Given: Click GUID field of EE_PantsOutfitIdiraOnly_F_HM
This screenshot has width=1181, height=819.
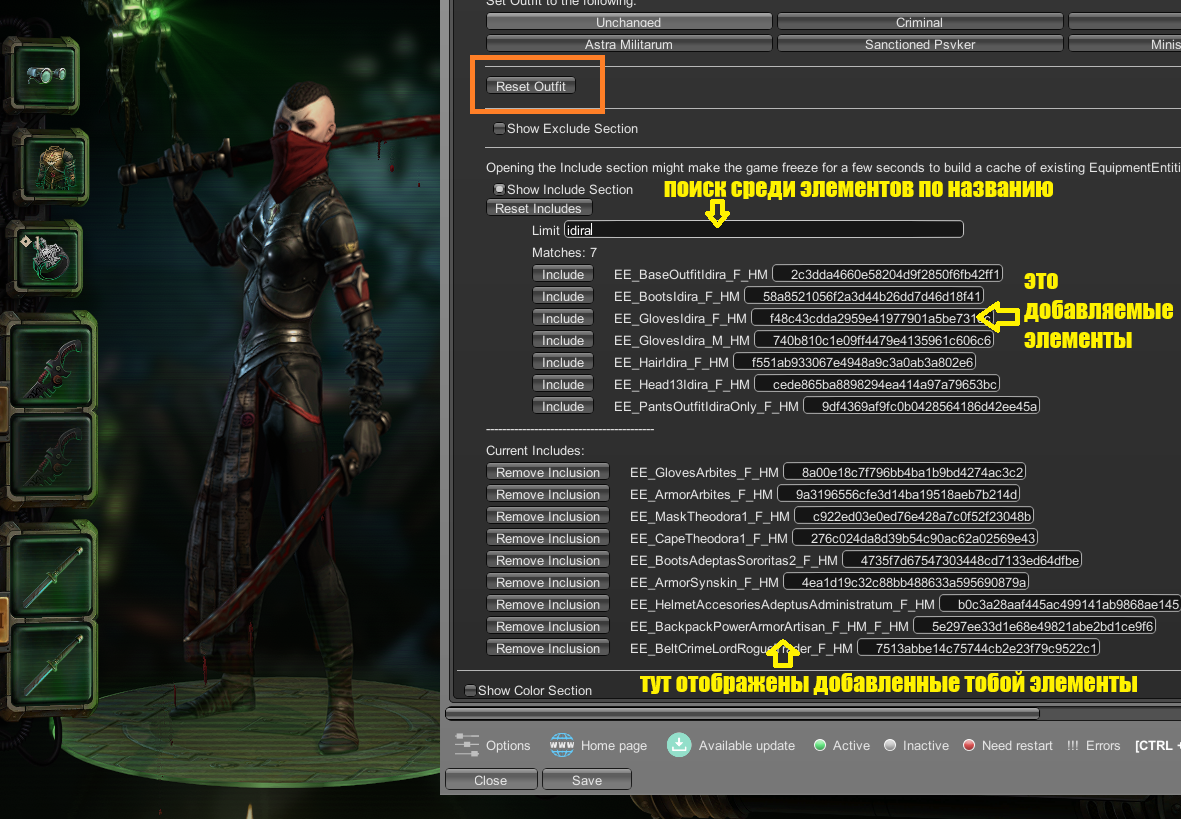Looking at the screenshot, I should (x=921, y=406).
